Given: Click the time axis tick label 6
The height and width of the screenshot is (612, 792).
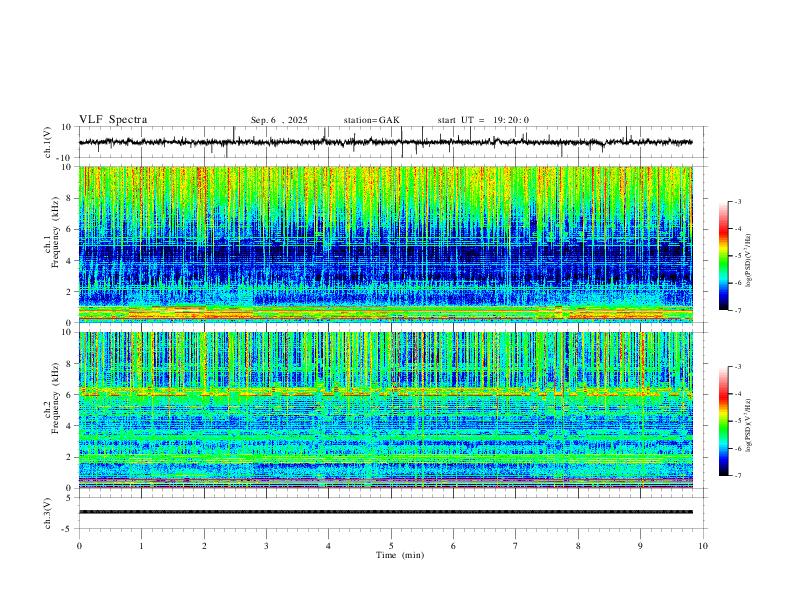Looking at the screenshot, I should click(x=453, y=546).
